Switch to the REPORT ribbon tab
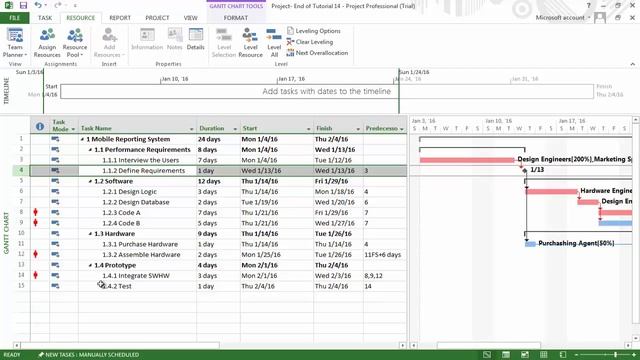 (x=120, y=18)
